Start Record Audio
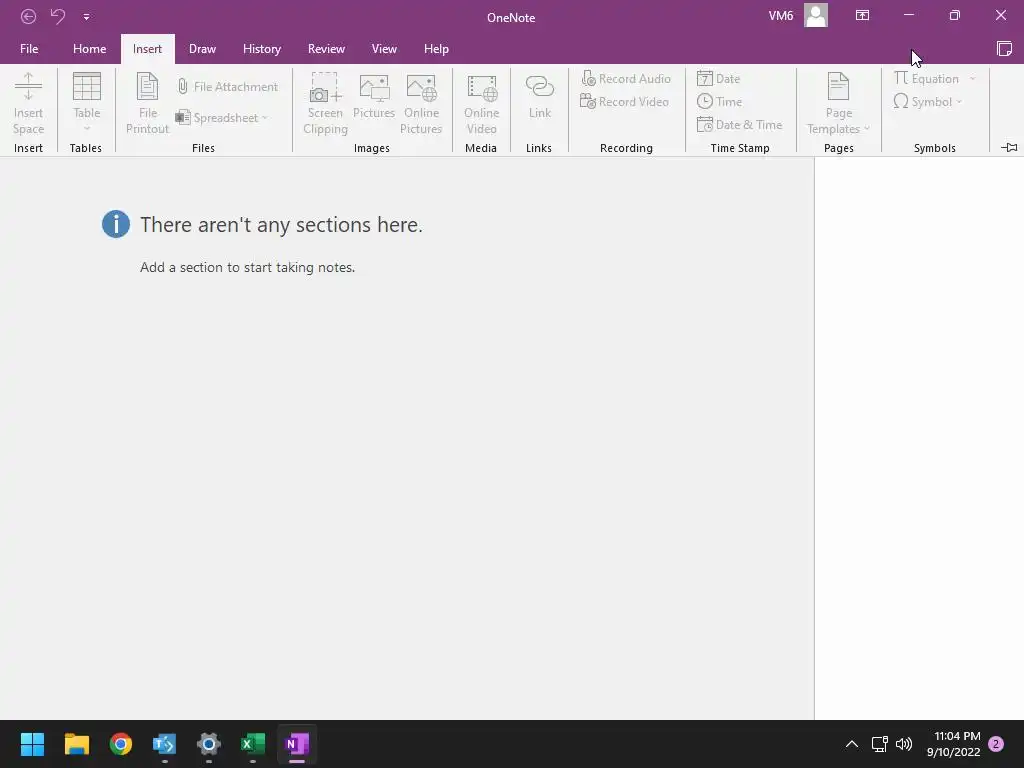1024x768 pixels. 626,79
